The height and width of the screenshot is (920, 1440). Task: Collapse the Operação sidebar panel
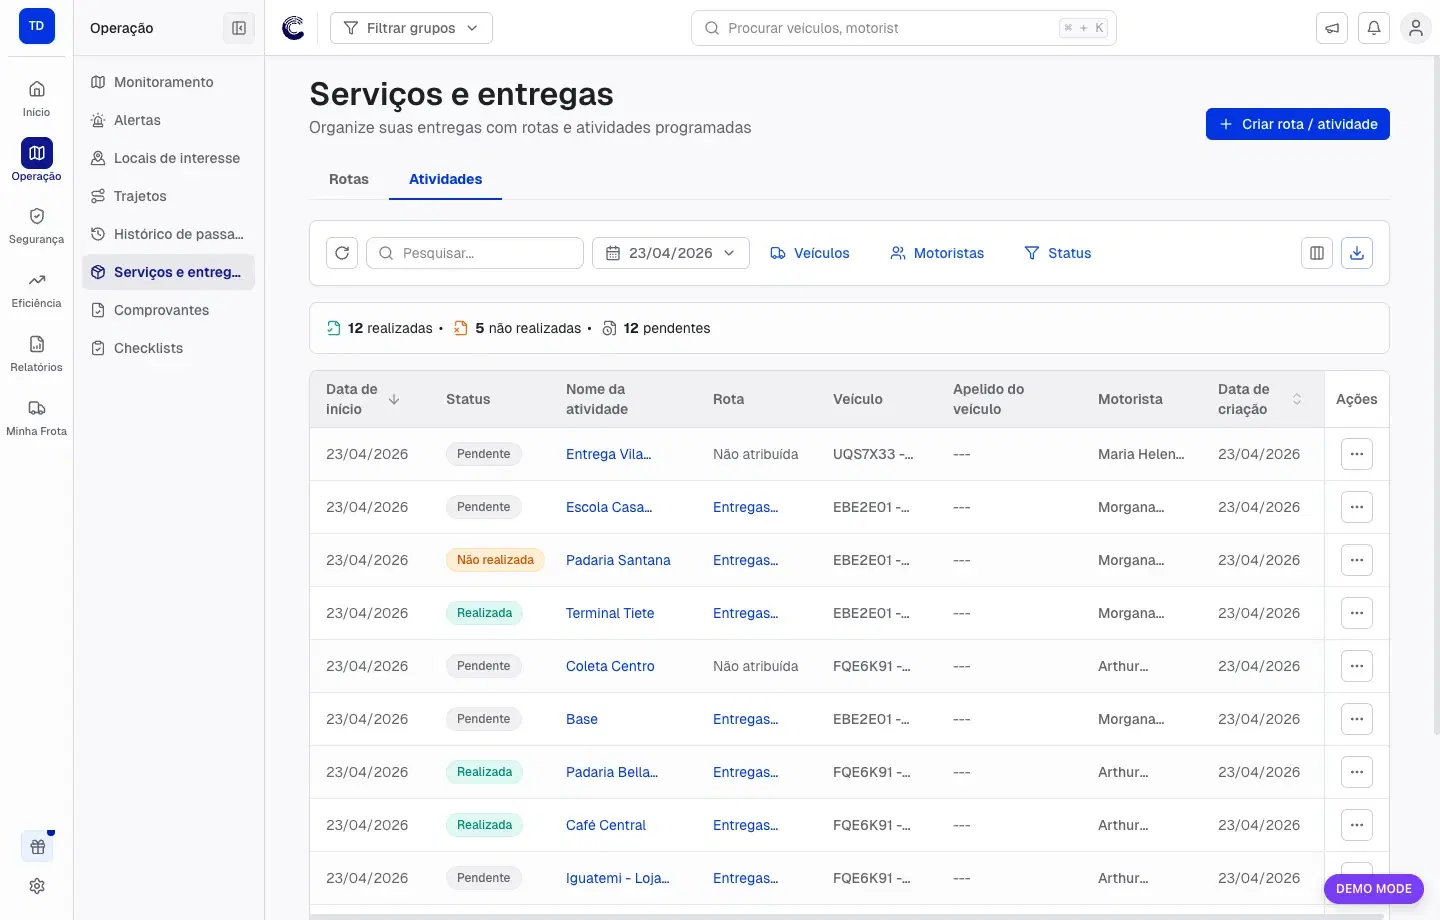coord(239,28)
